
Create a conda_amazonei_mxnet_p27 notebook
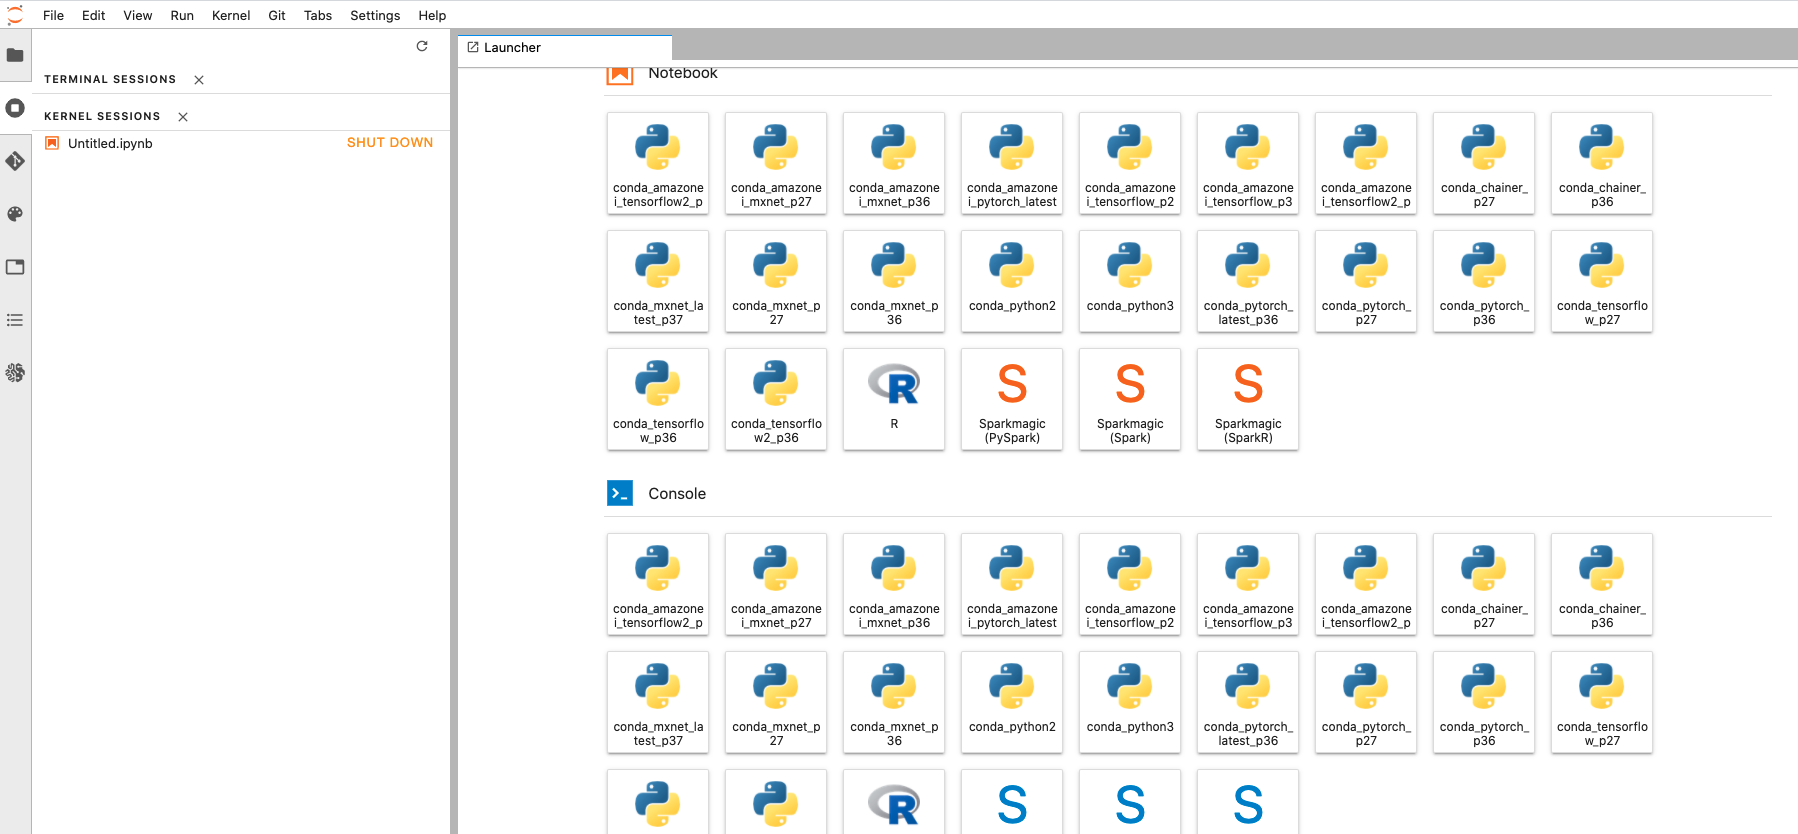(x=776, y=163)
